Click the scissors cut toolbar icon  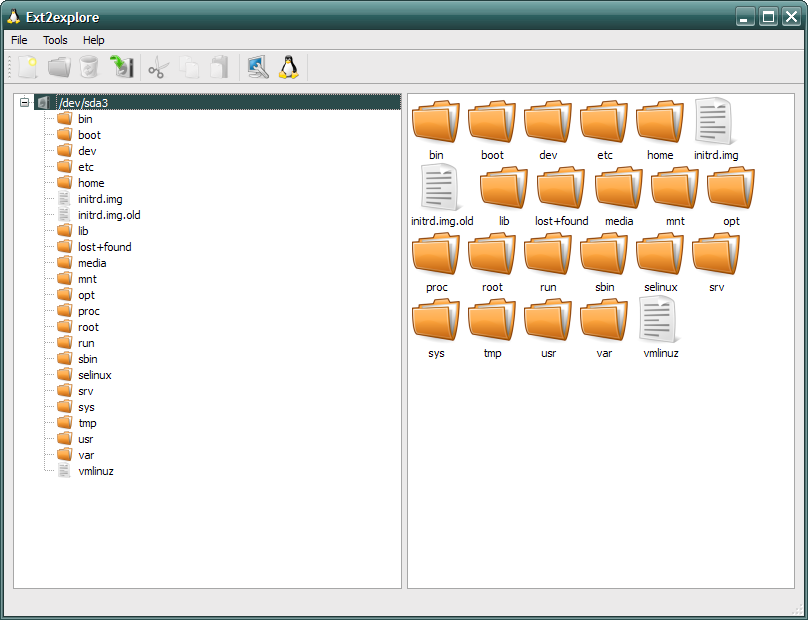coord(159,67)
